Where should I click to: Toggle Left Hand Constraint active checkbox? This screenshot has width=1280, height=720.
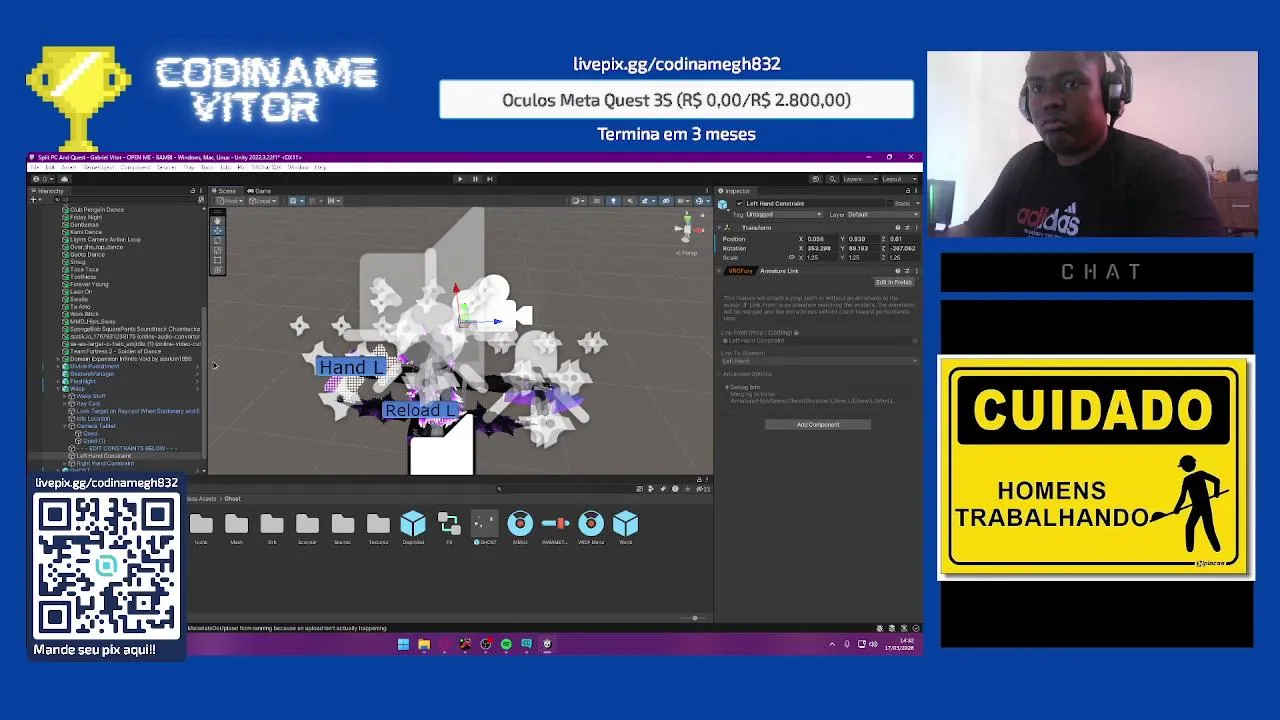pyautogui.click(x=739, y=203)
